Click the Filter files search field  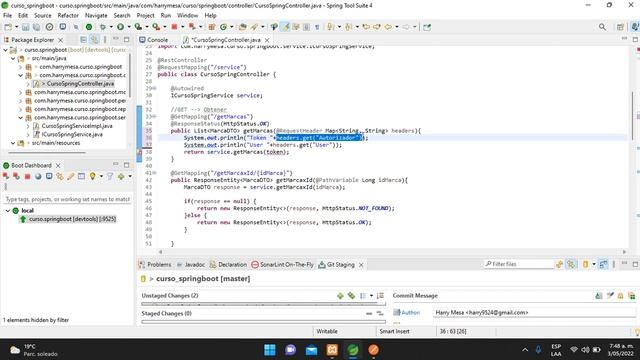519,264
